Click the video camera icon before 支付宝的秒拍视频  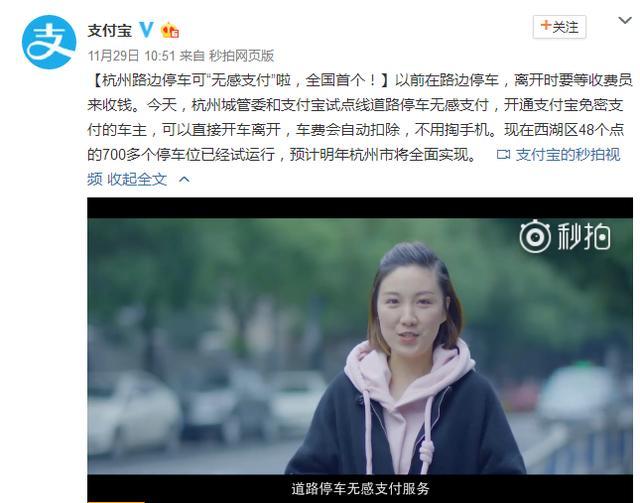pos(503,154)
